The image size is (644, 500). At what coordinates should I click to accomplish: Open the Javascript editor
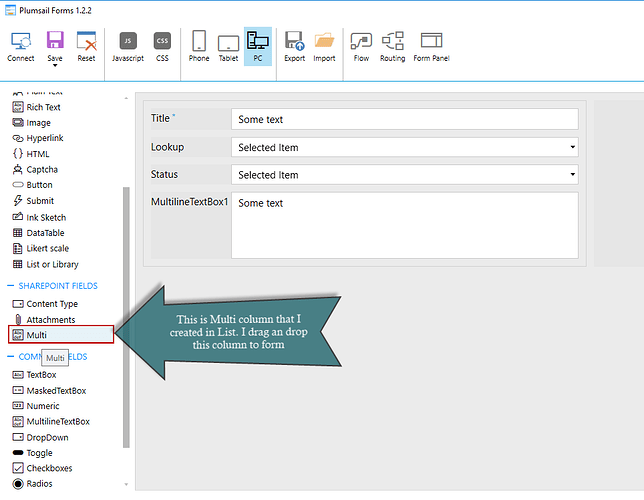coord(128,47)
